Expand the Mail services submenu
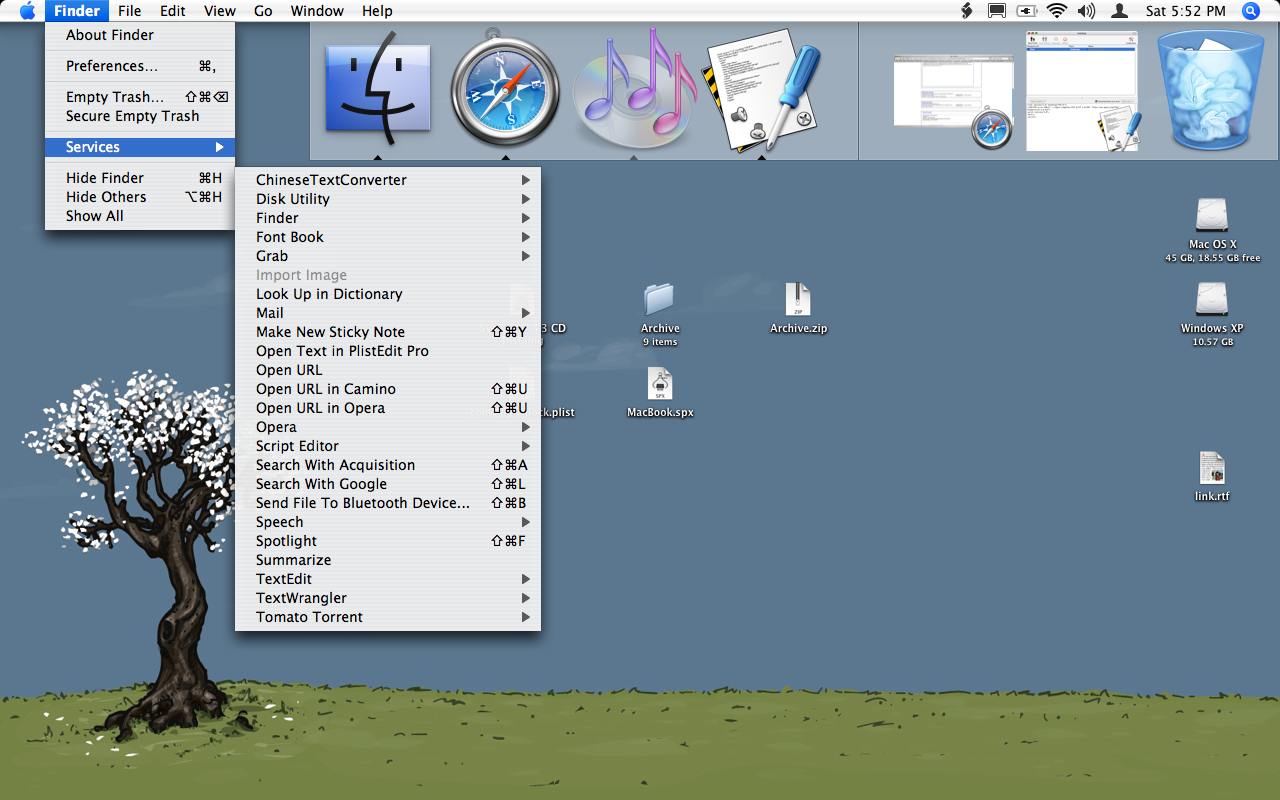This screenshot has height=800, width=1280. [388, 313]
